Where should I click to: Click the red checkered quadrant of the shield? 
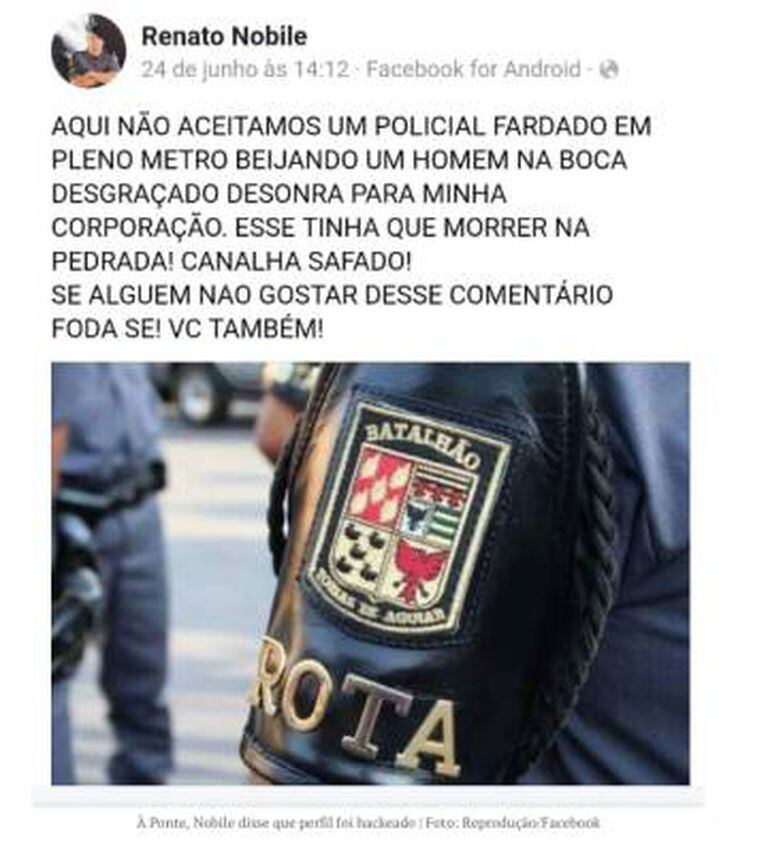377,483
